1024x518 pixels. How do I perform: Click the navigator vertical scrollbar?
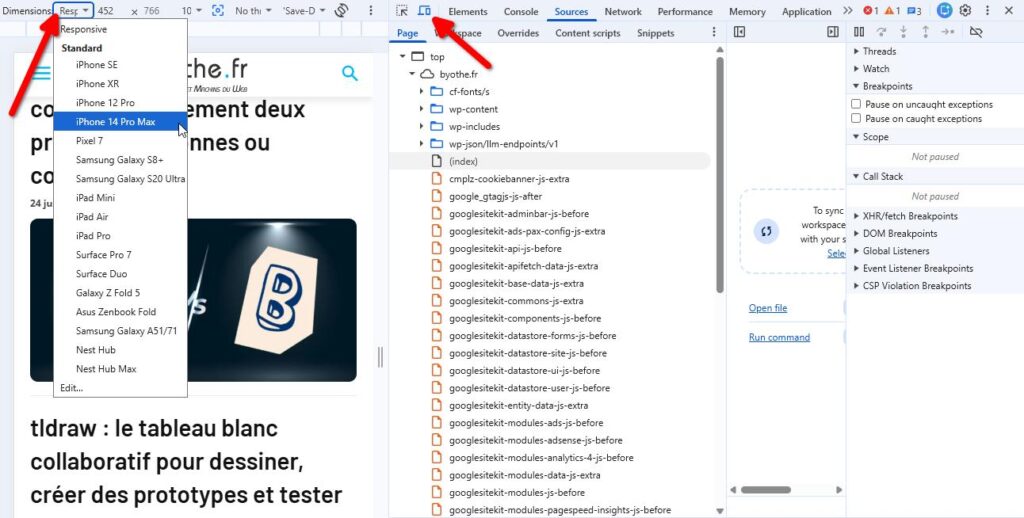720,175
